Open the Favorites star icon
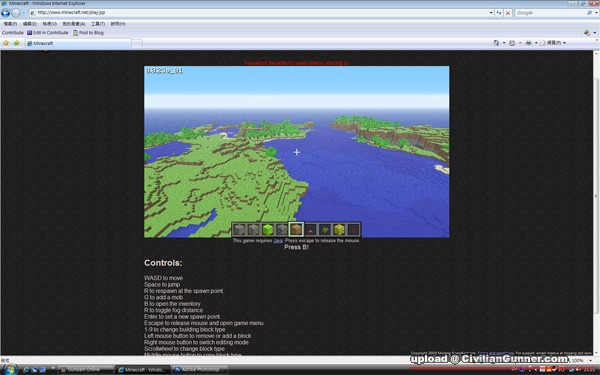600x375 pixels. pyautogui.click(x=6, y=43)
